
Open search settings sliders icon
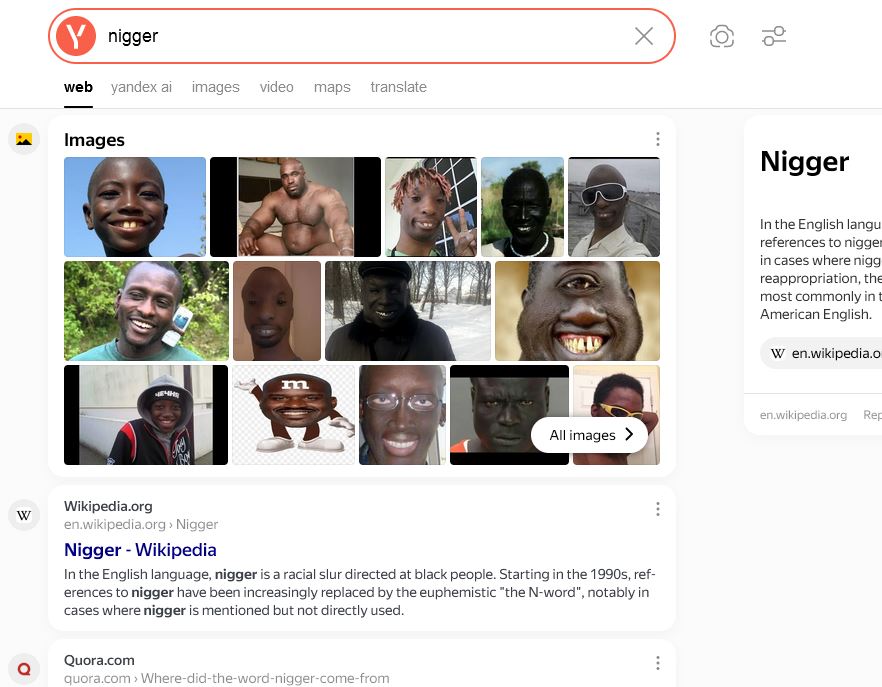pos(774,36)
